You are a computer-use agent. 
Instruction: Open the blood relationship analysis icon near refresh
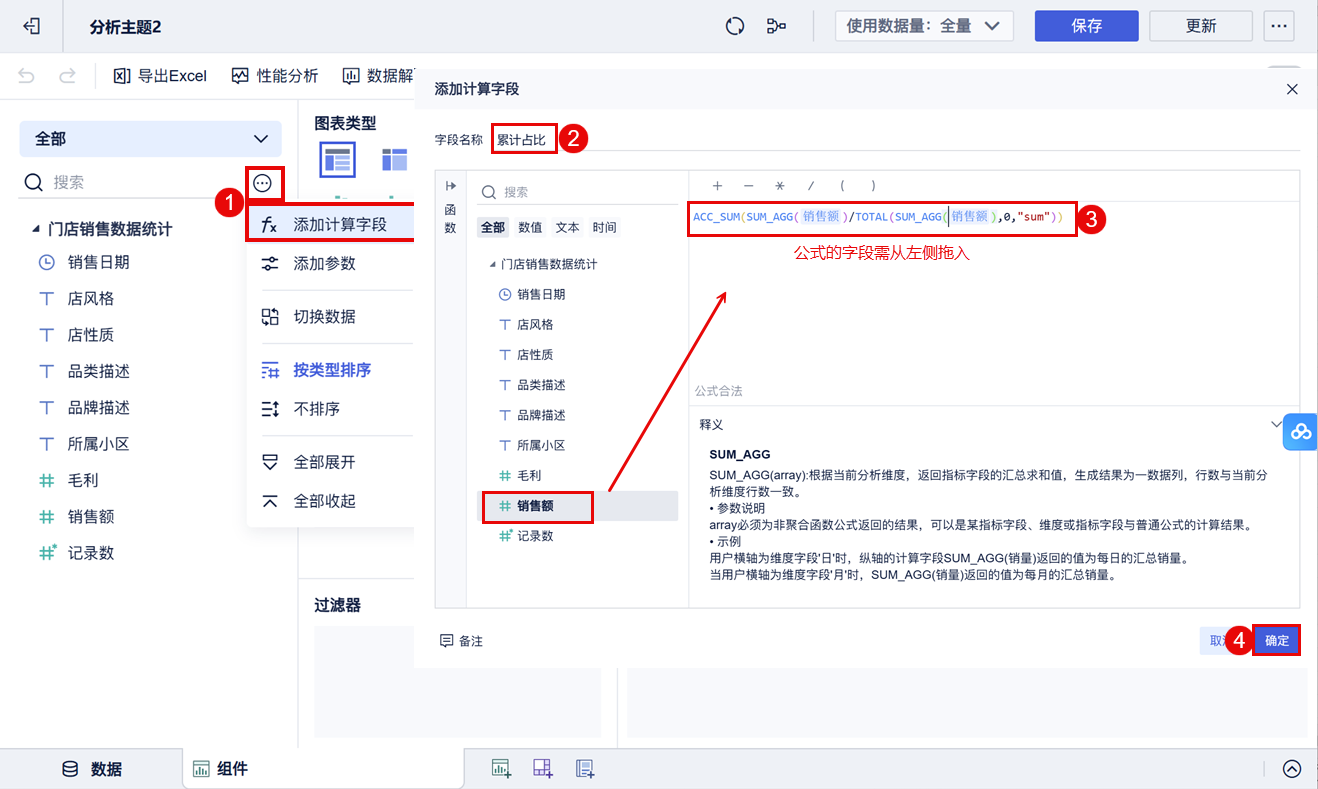pos(778,26)
